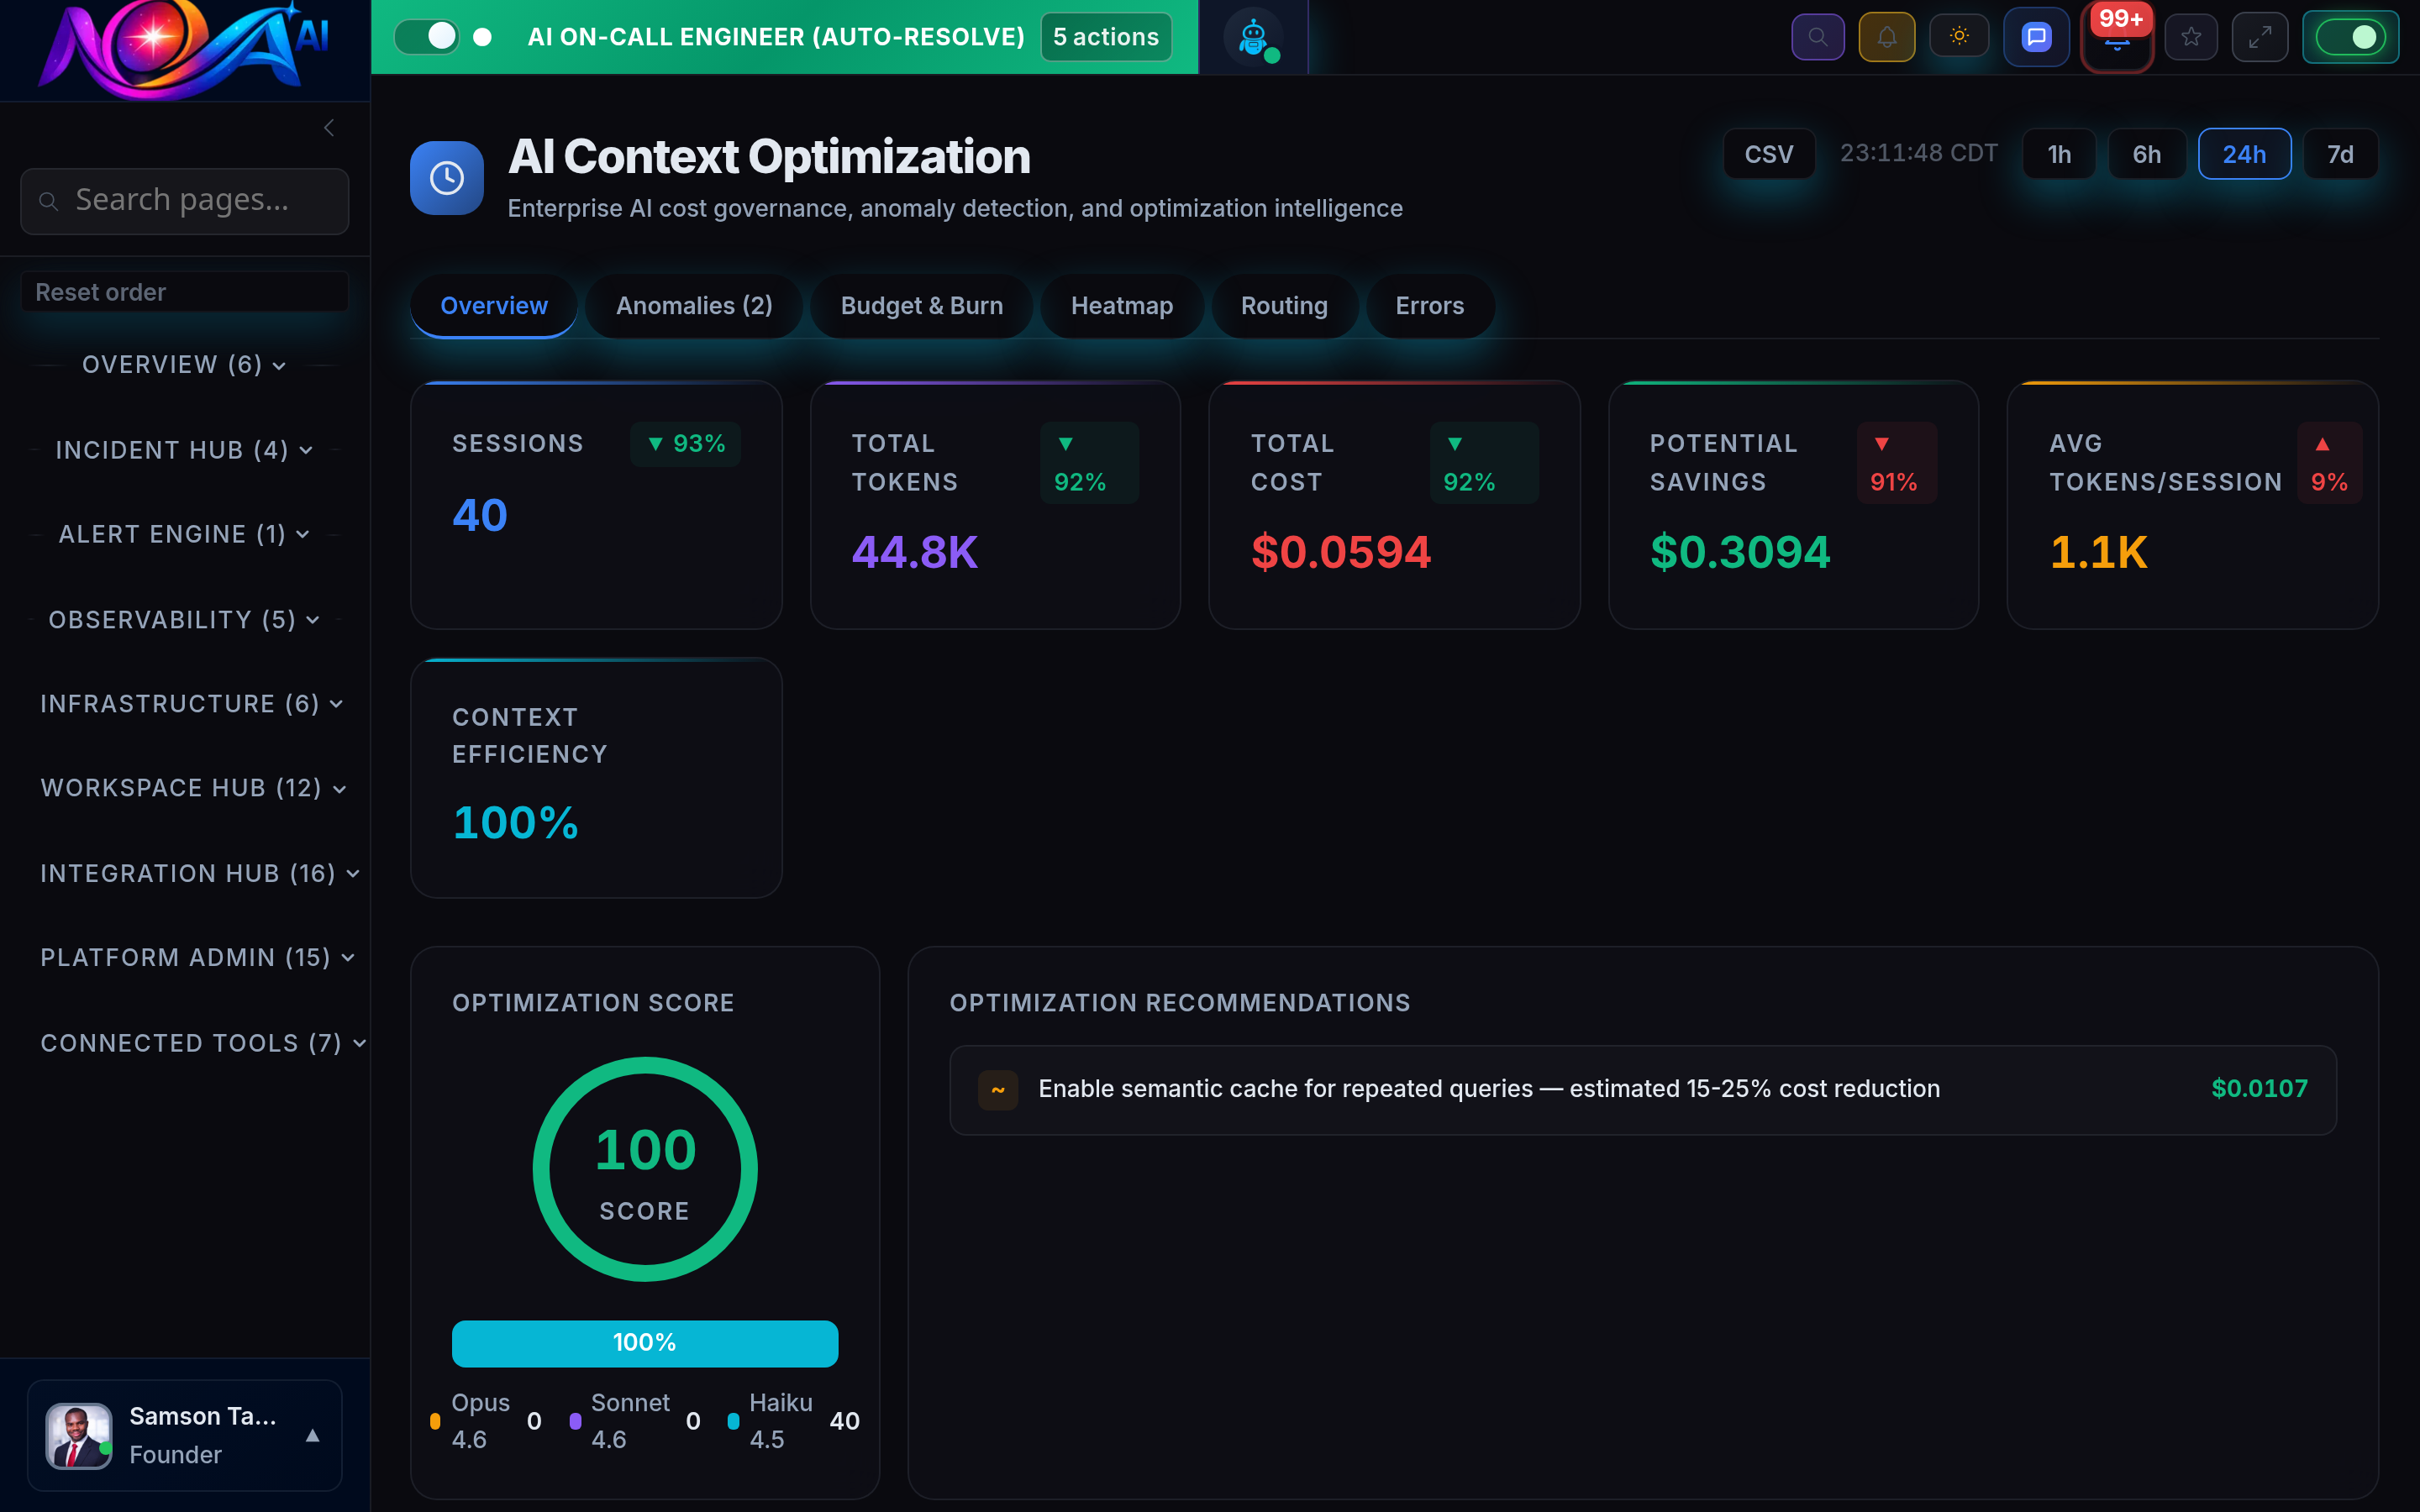Open the search icon in the top bar
This screenshot has width=2420, height=1512.
click(1818, 36)
